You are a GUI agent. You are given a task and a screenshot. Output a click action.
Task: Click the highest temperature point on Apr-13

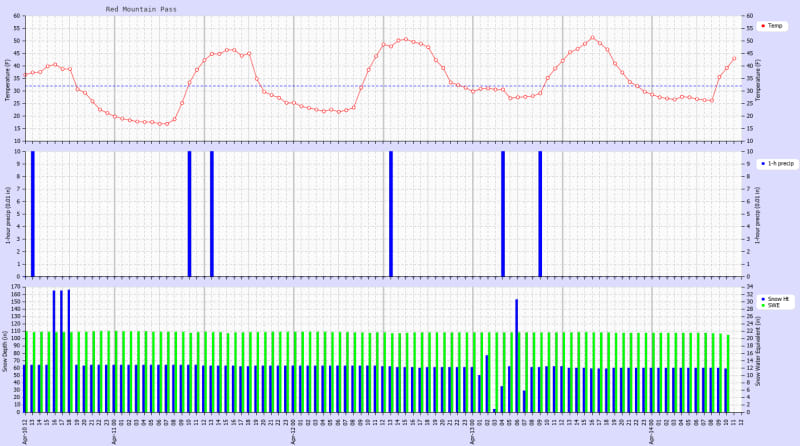pos(592,37)
